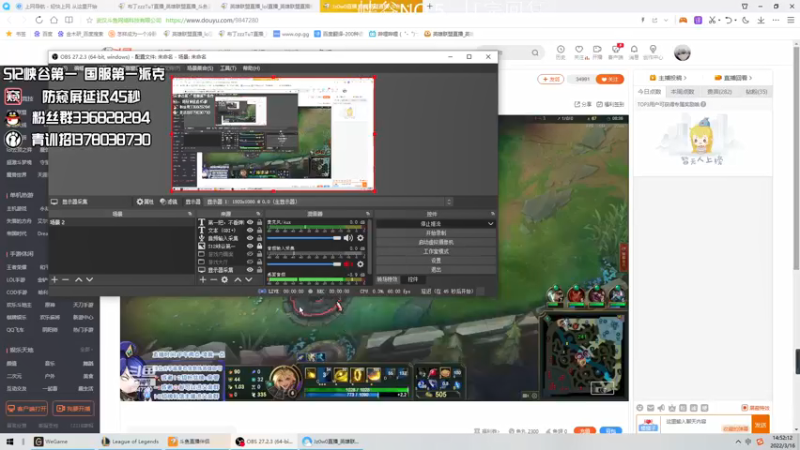The width and height of the screenshot is (800, 450).
Task: Open filters button in source toolbar
Action: 168,202
